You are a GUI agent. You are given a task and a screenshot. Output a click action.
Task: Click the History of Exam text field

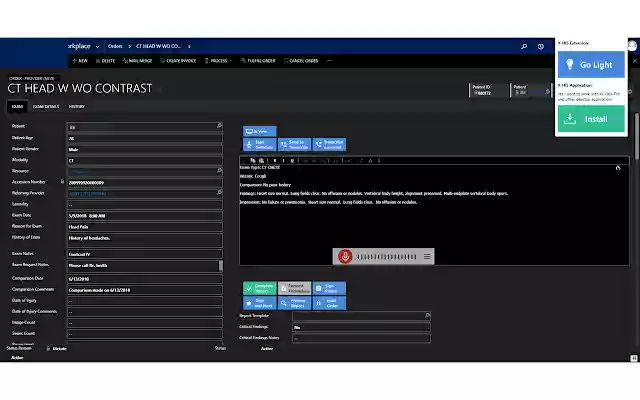coord(144,240)
